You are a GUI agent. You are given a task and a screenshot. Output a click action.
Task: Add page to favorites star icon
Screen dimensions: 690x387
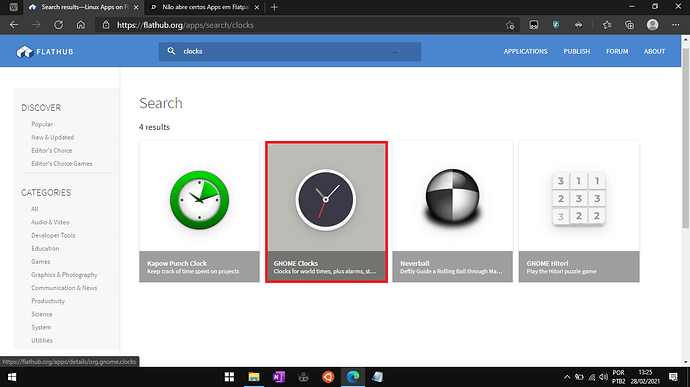pos(510,25)
